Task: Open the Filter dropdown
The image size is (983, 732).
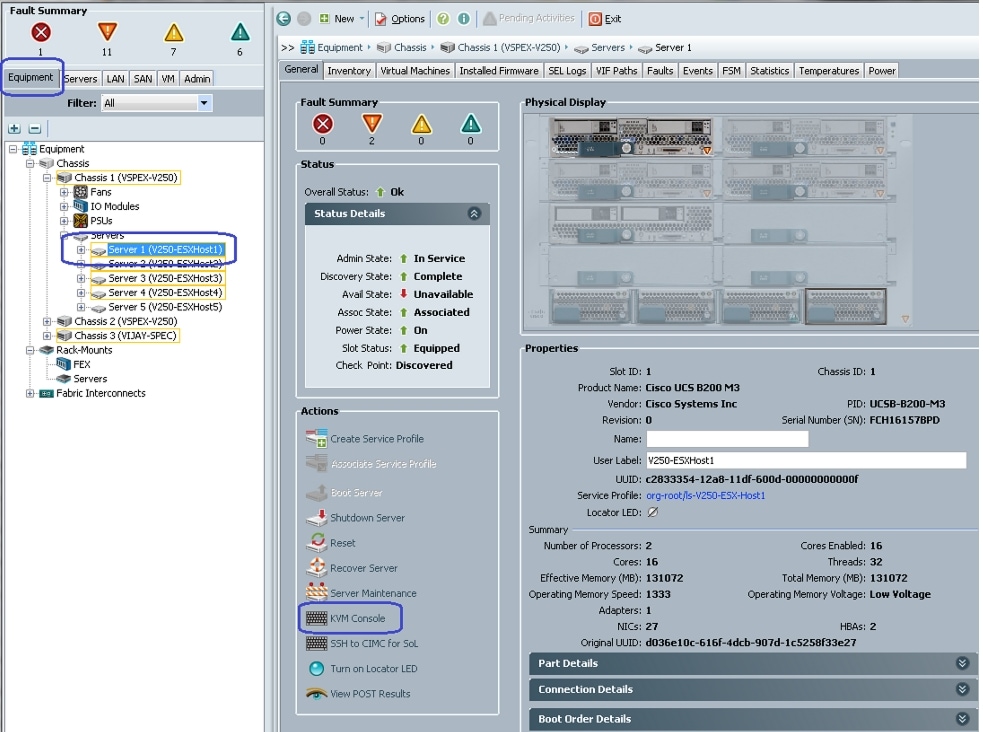Action: [x=205, y=103]
